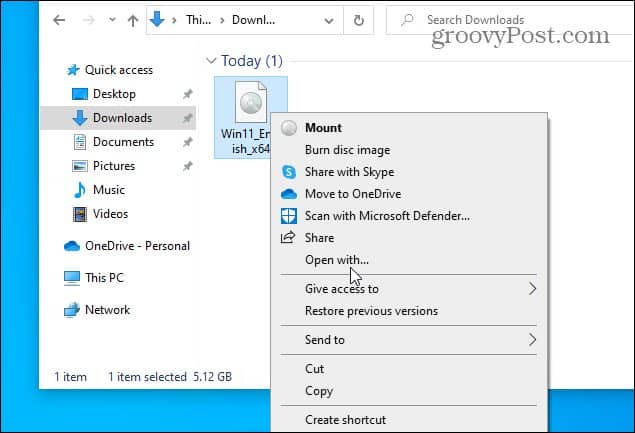Click the Refresh button in address bar

click(359, 20)
